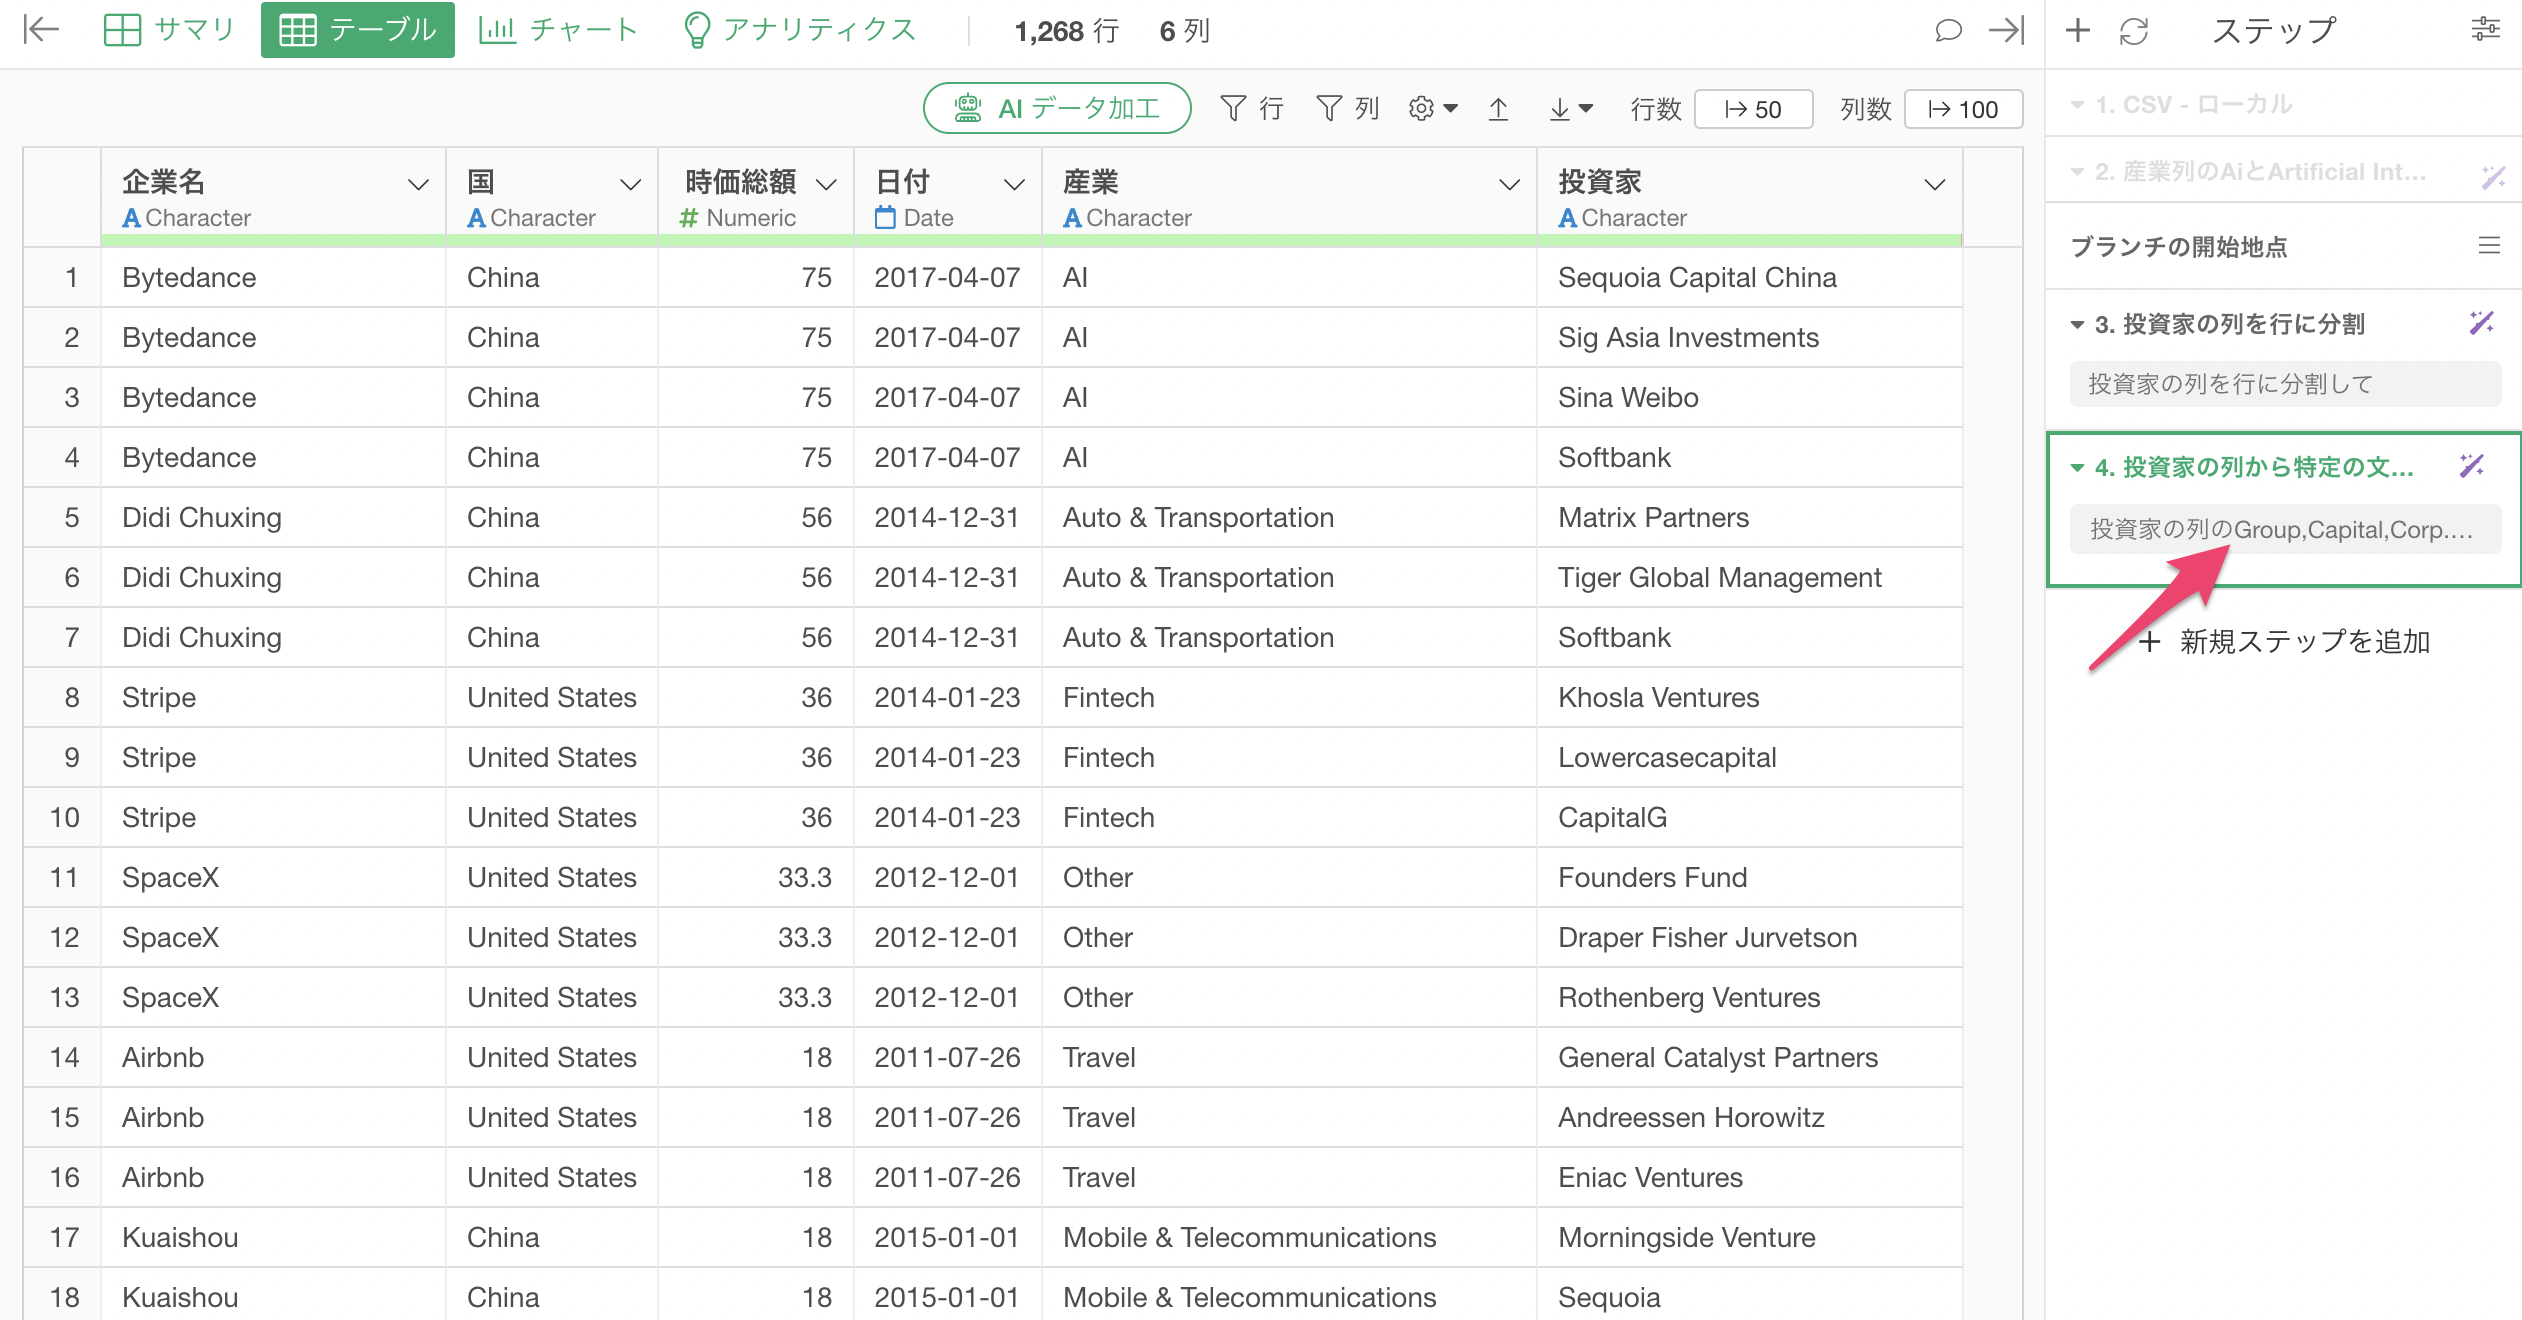
Task: Click 新規ステップを追加 button
Action: pyautogui.click(x=2284, y=641)
